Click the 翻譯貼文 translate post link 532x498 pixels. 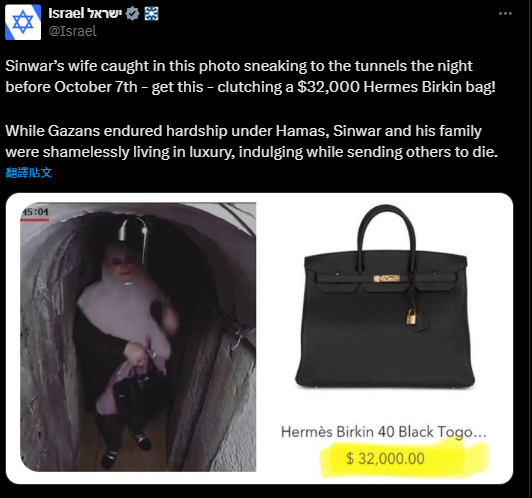tap(29, 172)
